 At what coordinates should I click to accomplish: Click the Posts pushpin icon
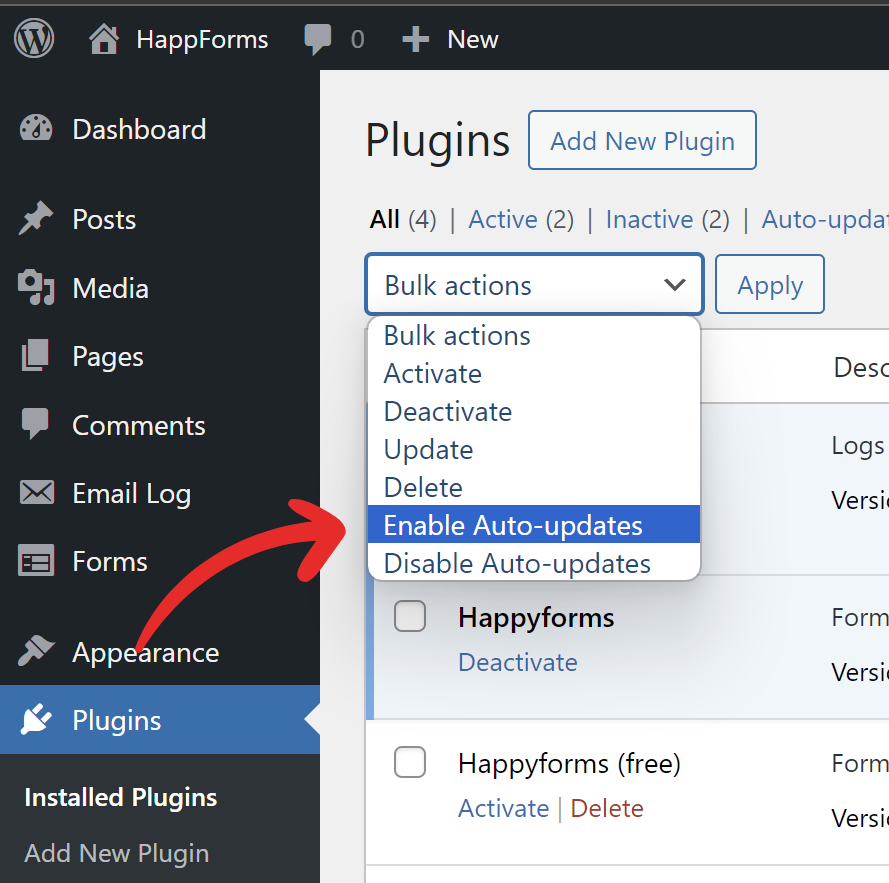coord(36,218)
